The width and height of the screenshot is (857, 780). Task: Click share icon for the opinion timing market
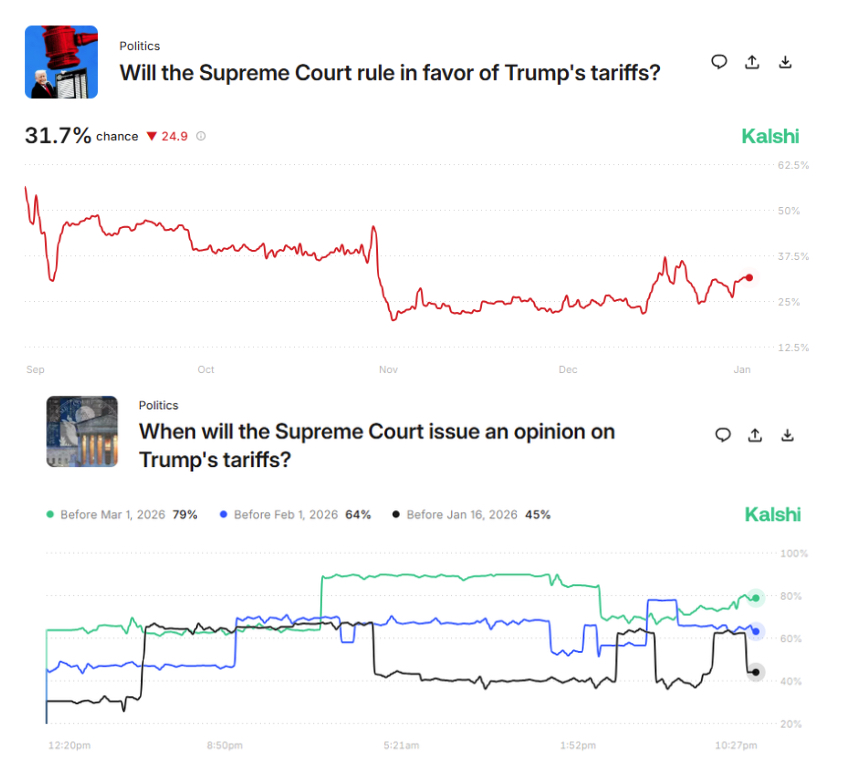tap(755, 435)
